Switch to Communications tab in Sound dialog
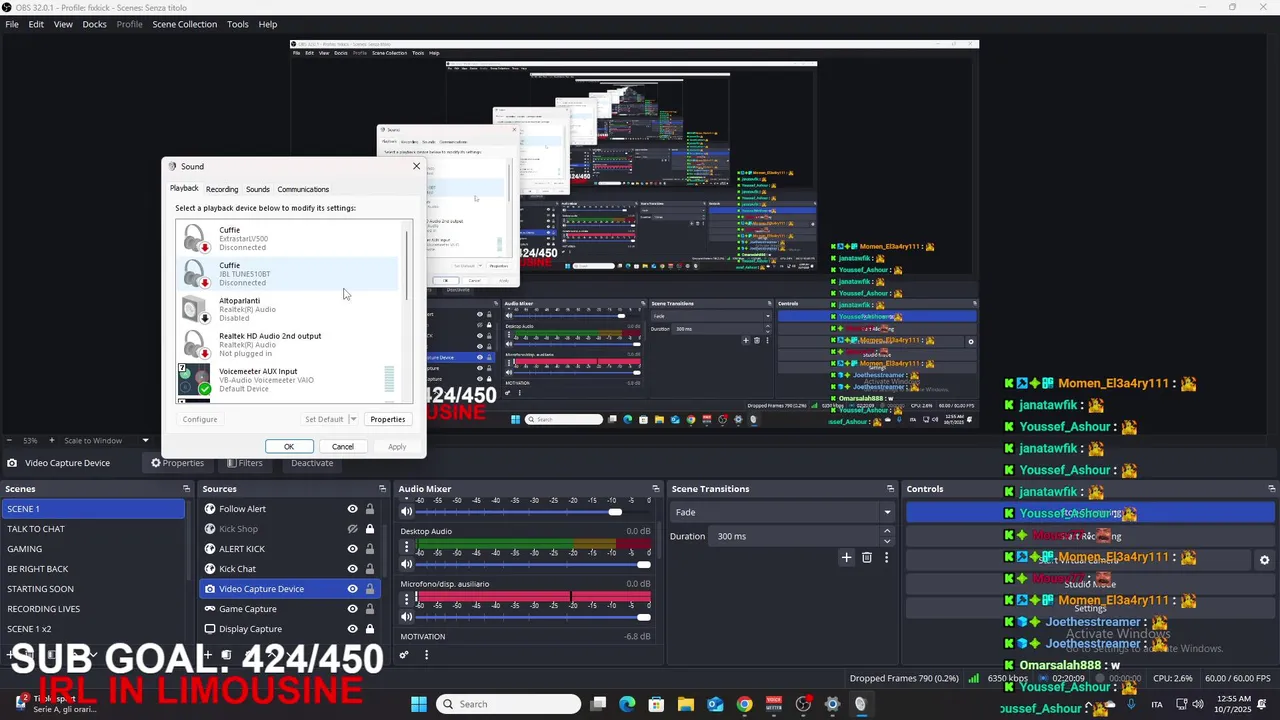Viewport: 1280px width, 720px height. [303, 189]
